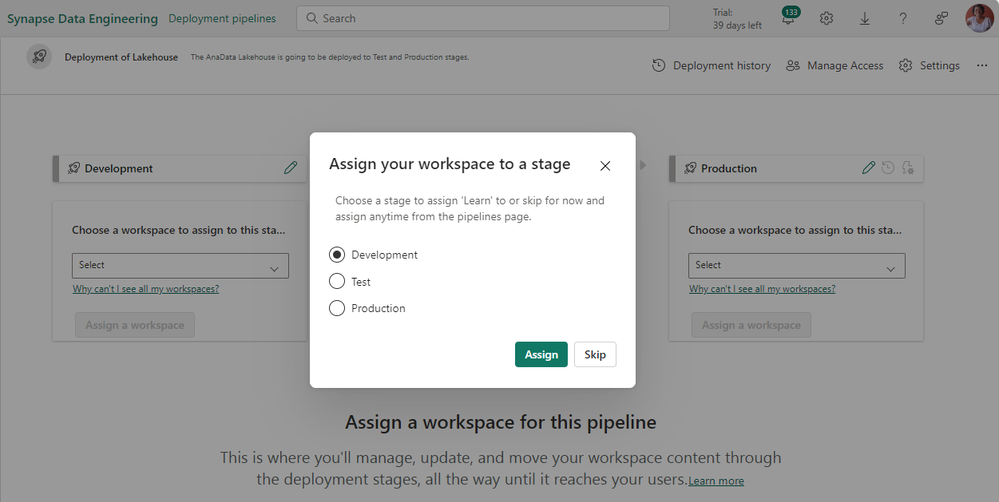Click the AnaData Lakehouse description text
Image resolution: width=999 pixels, height=502 pixels.
click(330, 57)
